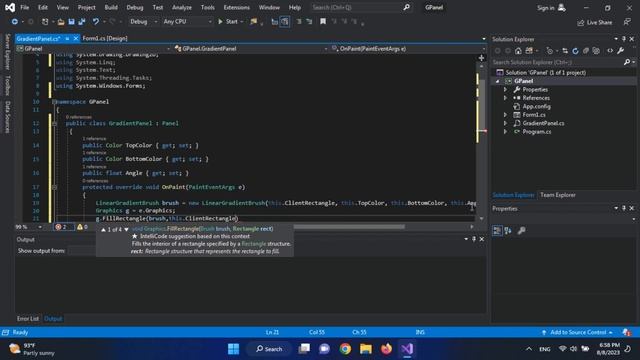Toggle auto hide pin on Properties panel
The height and width of the screenshot is (360, 640).
(624, 208)
